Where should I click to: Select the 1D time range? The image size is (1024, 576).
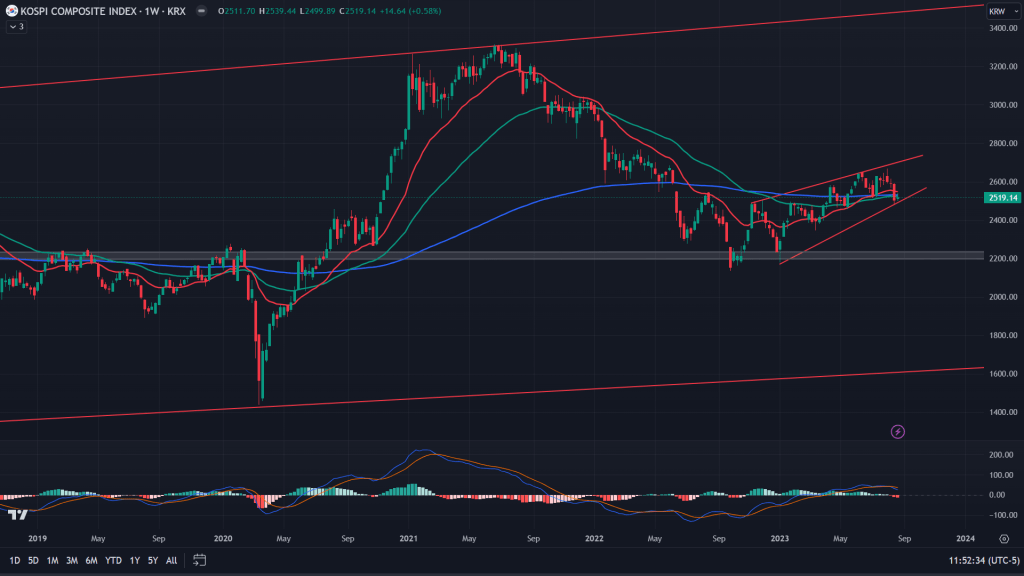[x=14, y=561]
